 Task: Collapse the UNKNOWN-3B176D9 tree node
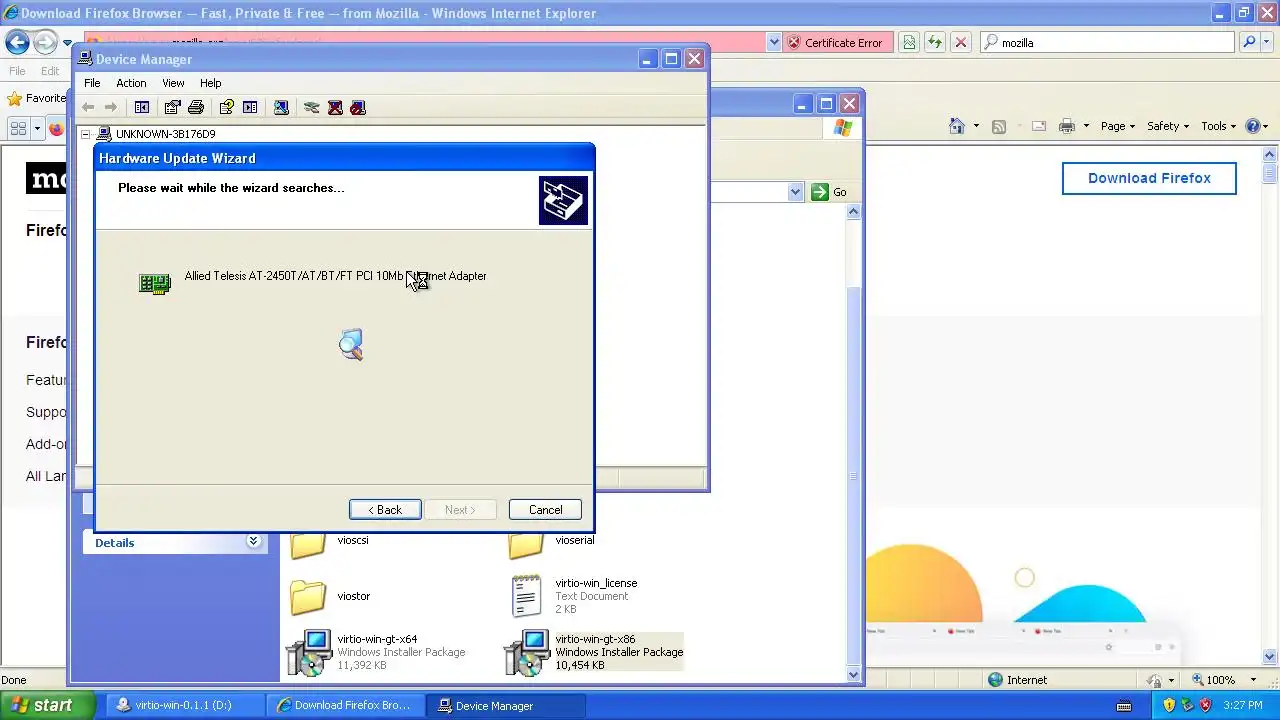[86, 134]
